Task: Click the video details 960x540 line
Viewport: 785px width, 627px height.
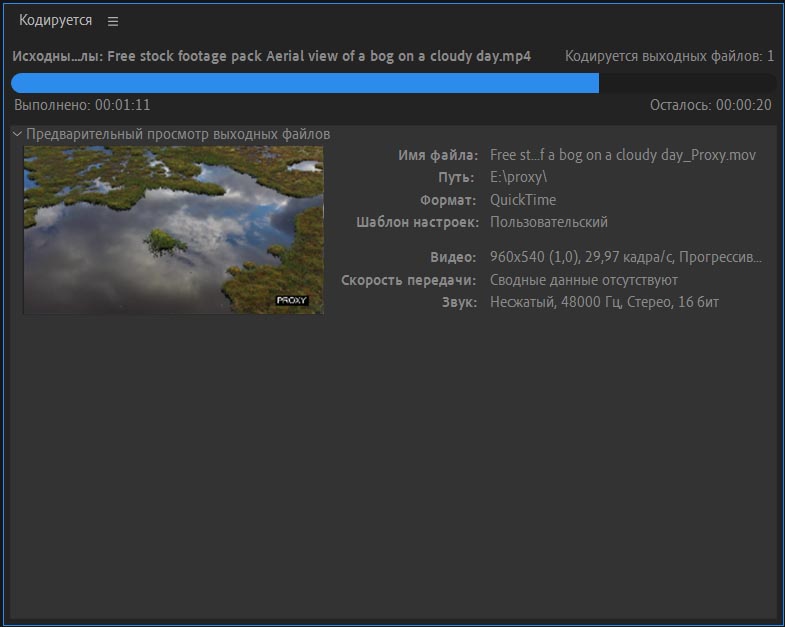Action: tap(625, 257)
